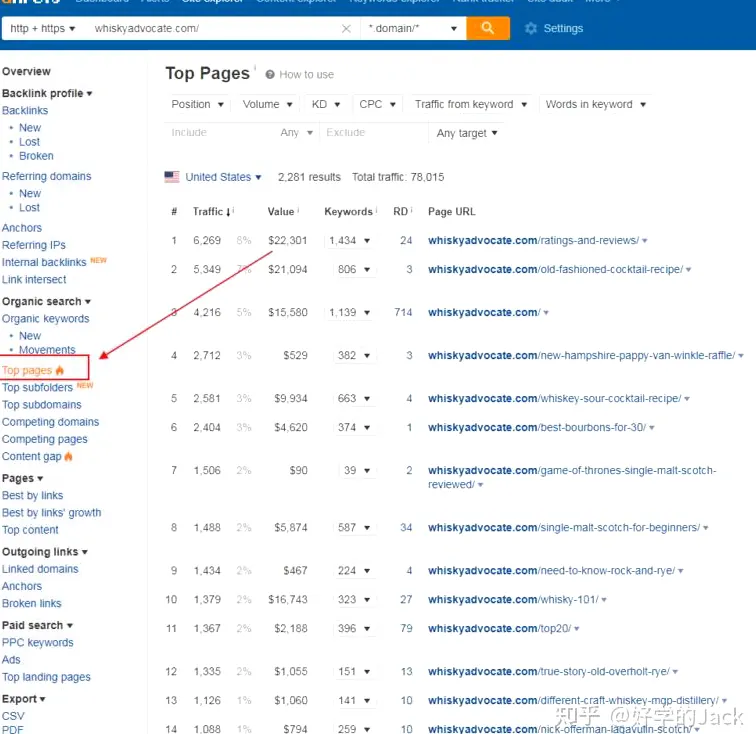Open the old-fashioned-cocktail-recipe page URL
Screen dimensions: 756x734
pos(555,269)
